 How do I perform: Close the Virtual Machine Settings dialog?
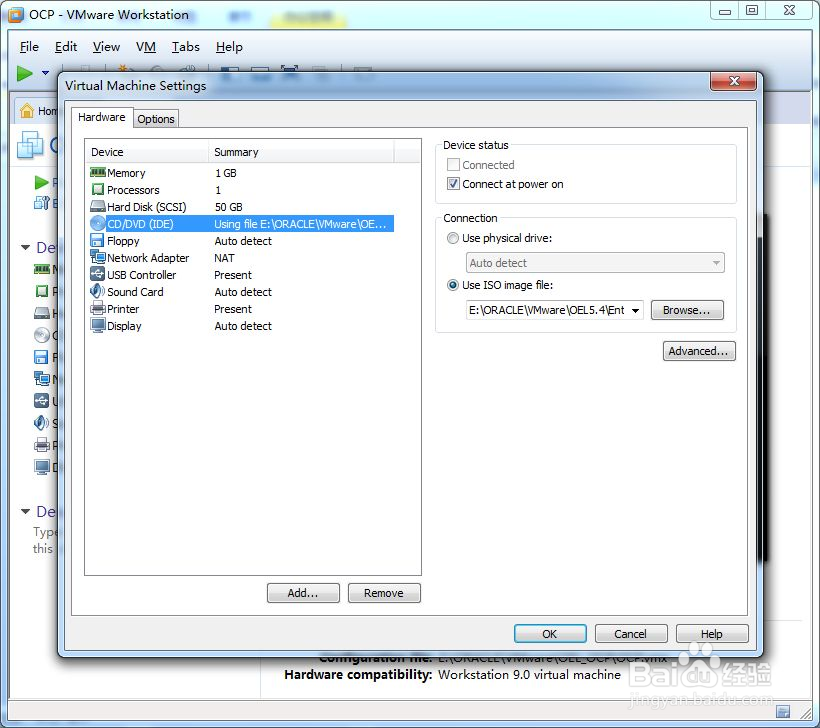pyautogui.click(x=733, y=81)
